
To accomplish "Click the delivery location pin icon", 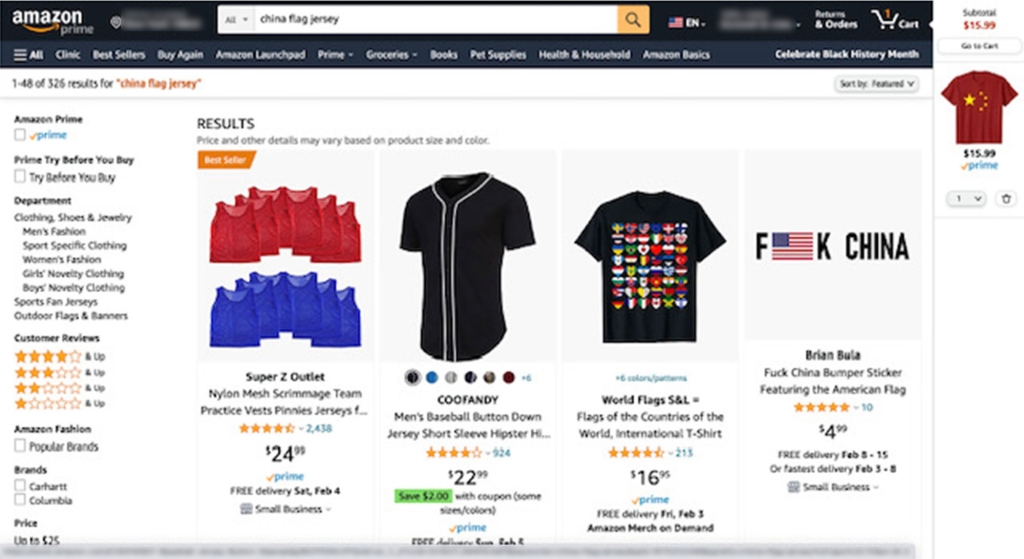I will tap(116, 22).
